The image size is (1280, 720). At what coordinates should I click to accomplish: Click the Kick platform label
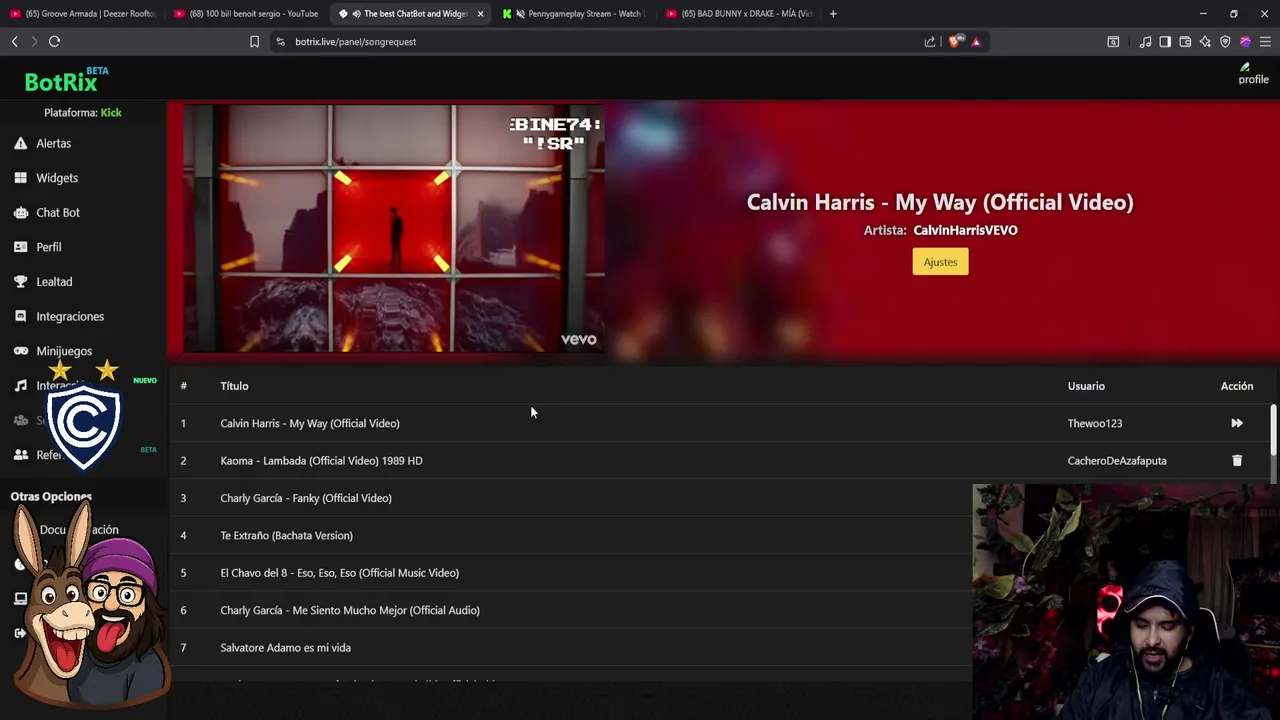click(111, 113)
